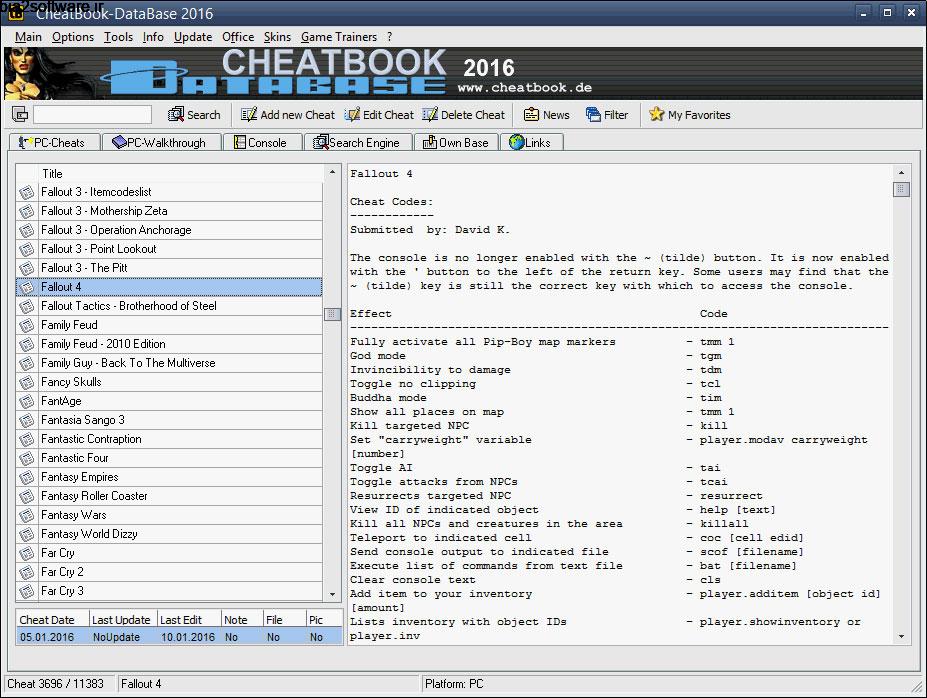Screen dimensions: 927x698
Task: Open the Options menu
Action: pyautogui.click(x=71, y=36)
